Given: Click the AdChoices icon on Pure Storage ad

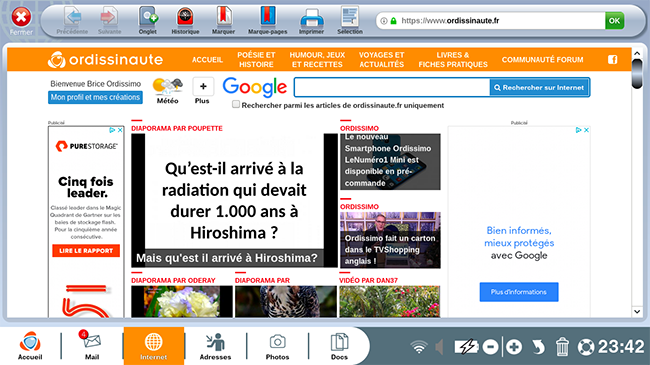Looking at the screenshot, I should (112, 130).
